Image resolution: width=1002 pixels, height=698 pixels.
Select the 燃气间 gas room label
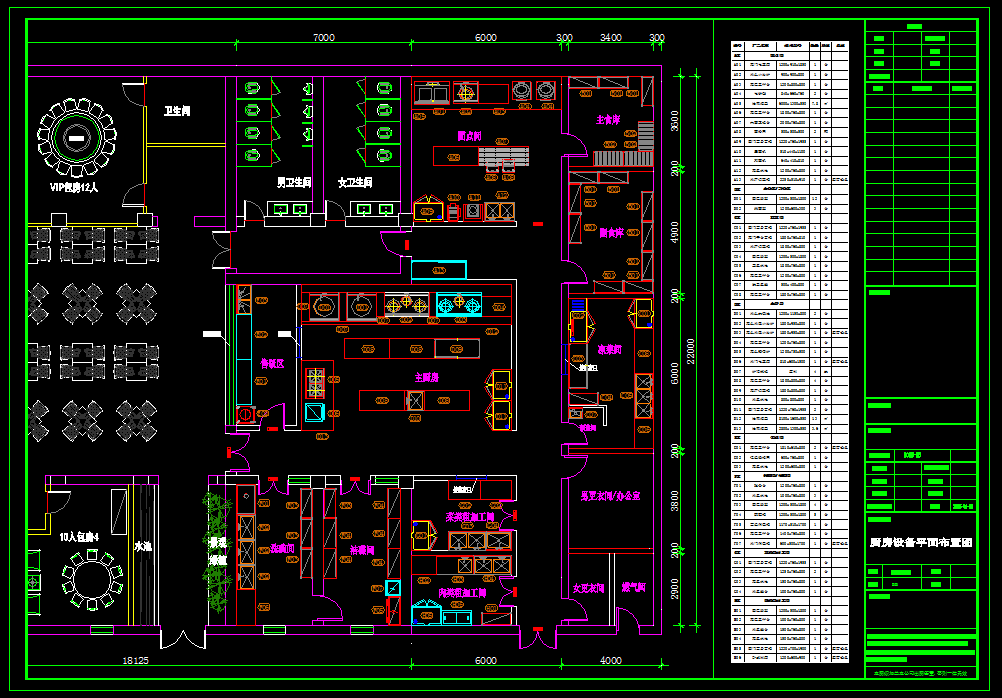pyautogui.click(x=632, y=587)
